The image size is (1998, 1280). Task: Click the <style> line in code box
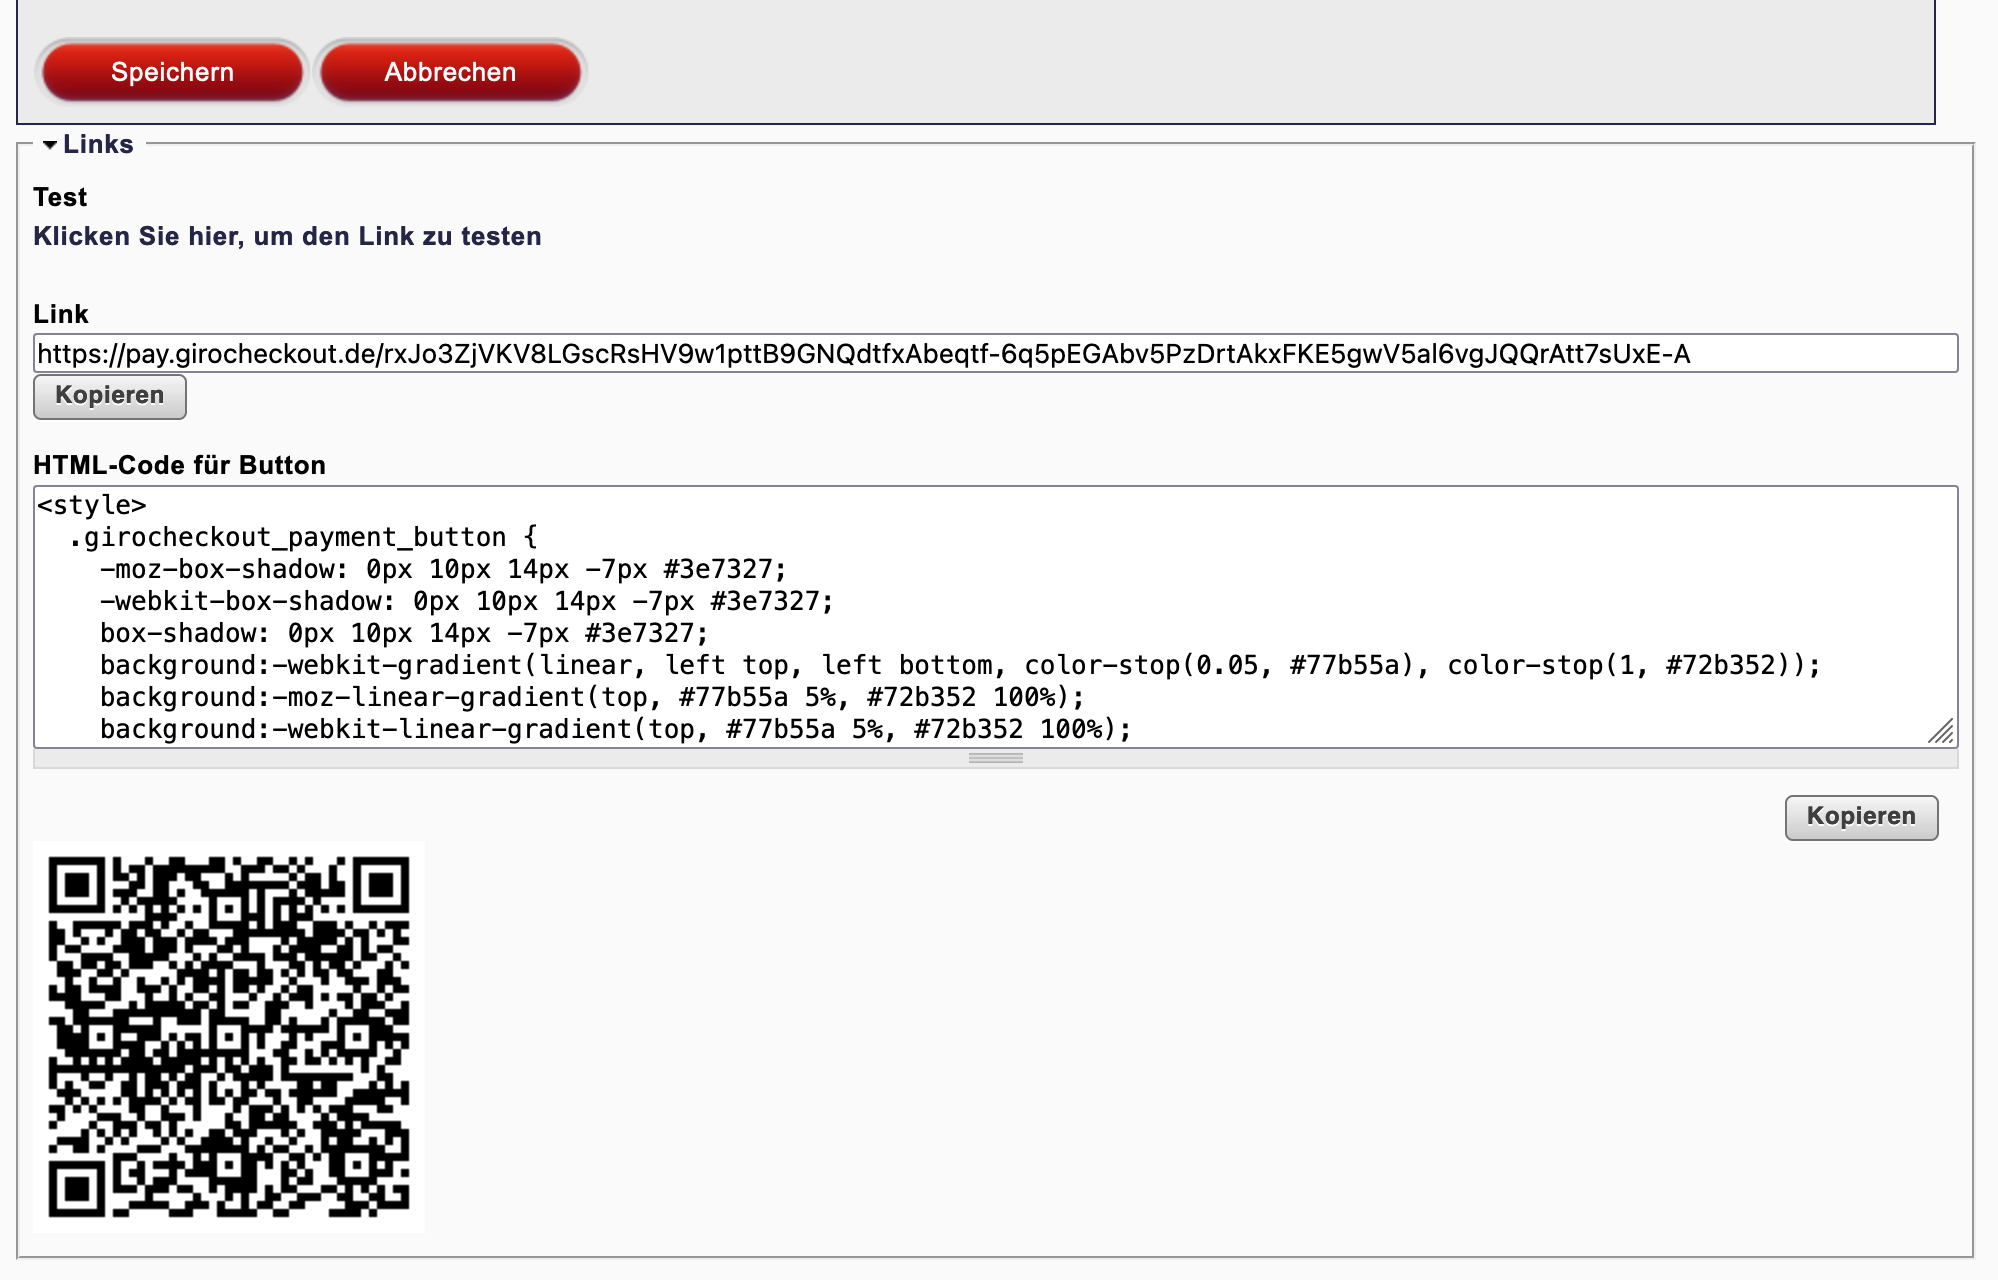[x=93, y=506]
